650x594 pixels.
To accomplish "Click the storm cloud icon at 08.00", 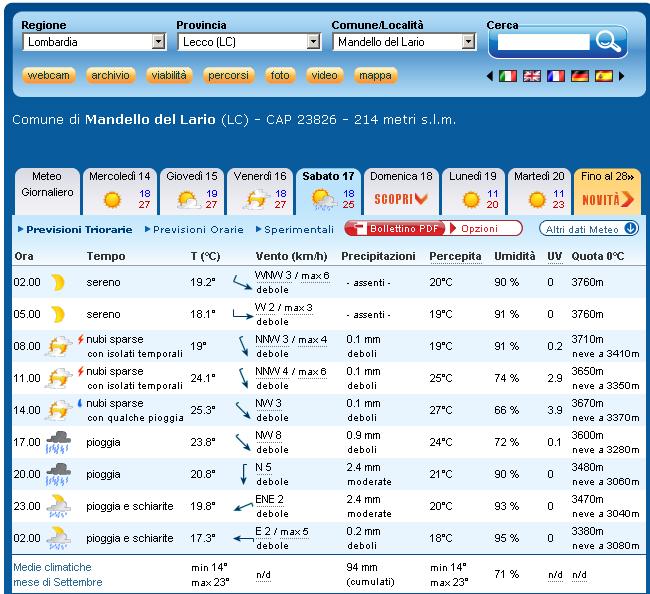I will [x=58, y=347].
